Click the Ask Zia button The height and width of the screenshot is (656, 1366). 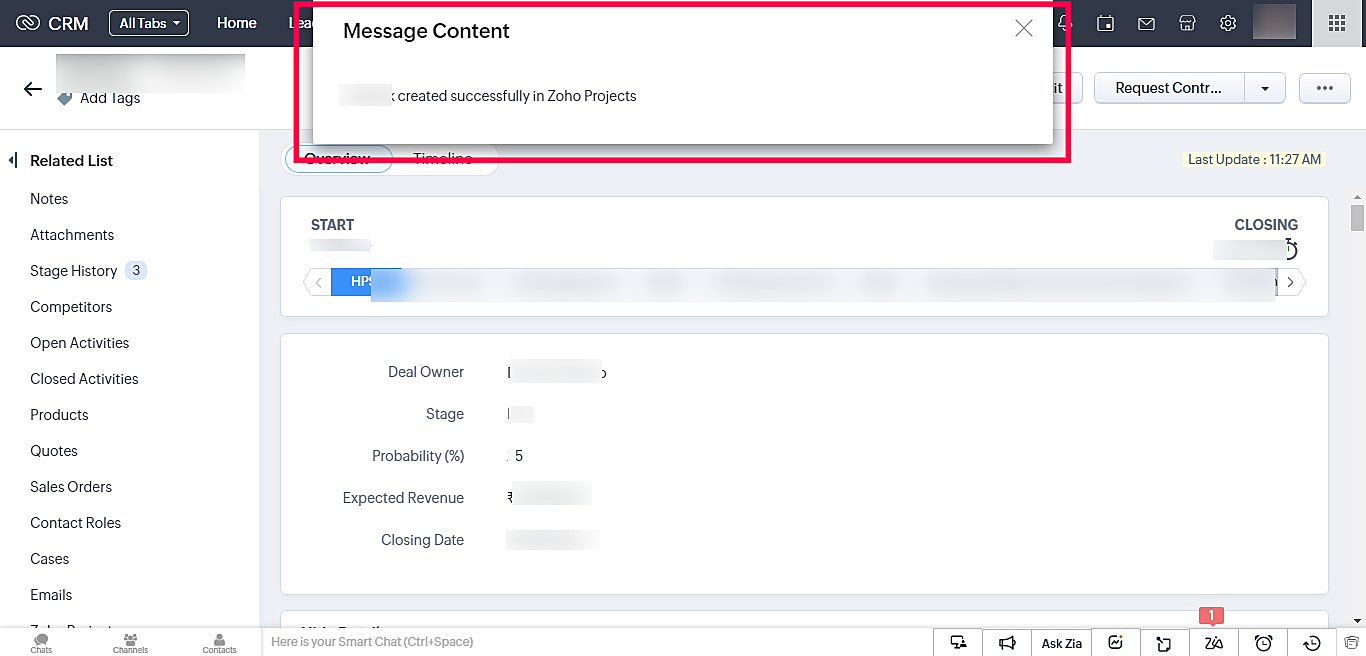pyautogui.click(x=1062, y=643)
